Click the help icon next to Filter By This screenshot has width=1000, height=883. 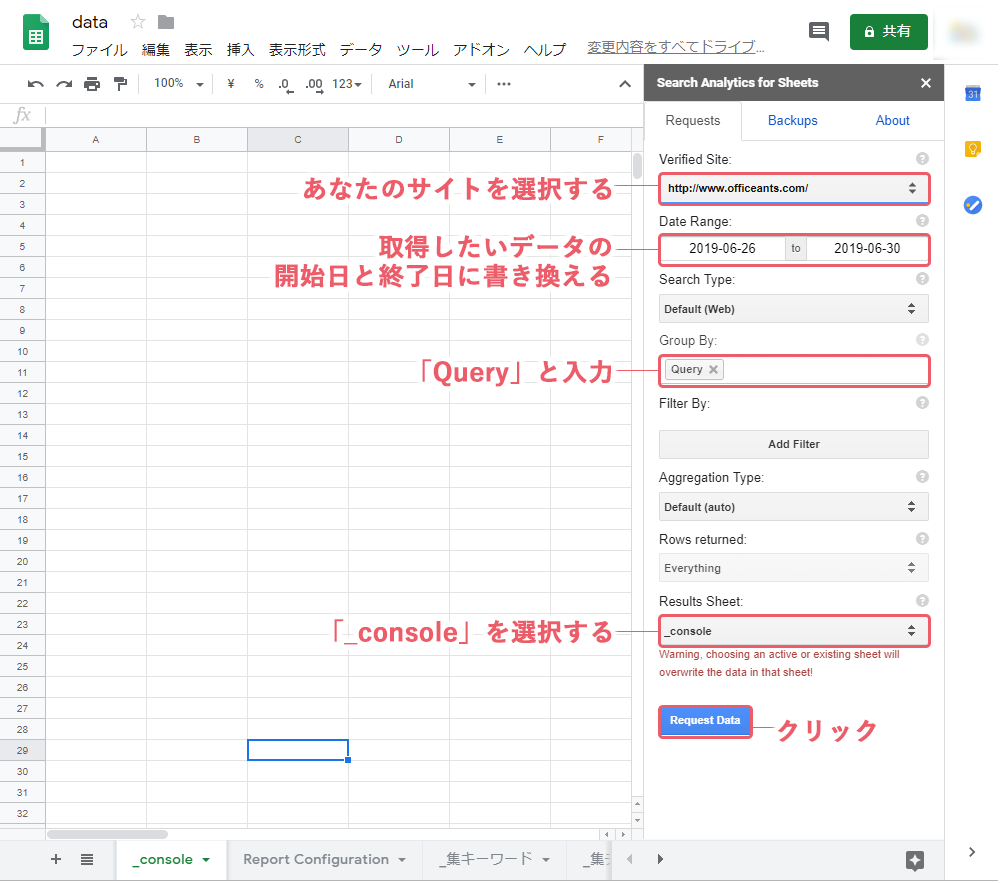coord(922,403)
